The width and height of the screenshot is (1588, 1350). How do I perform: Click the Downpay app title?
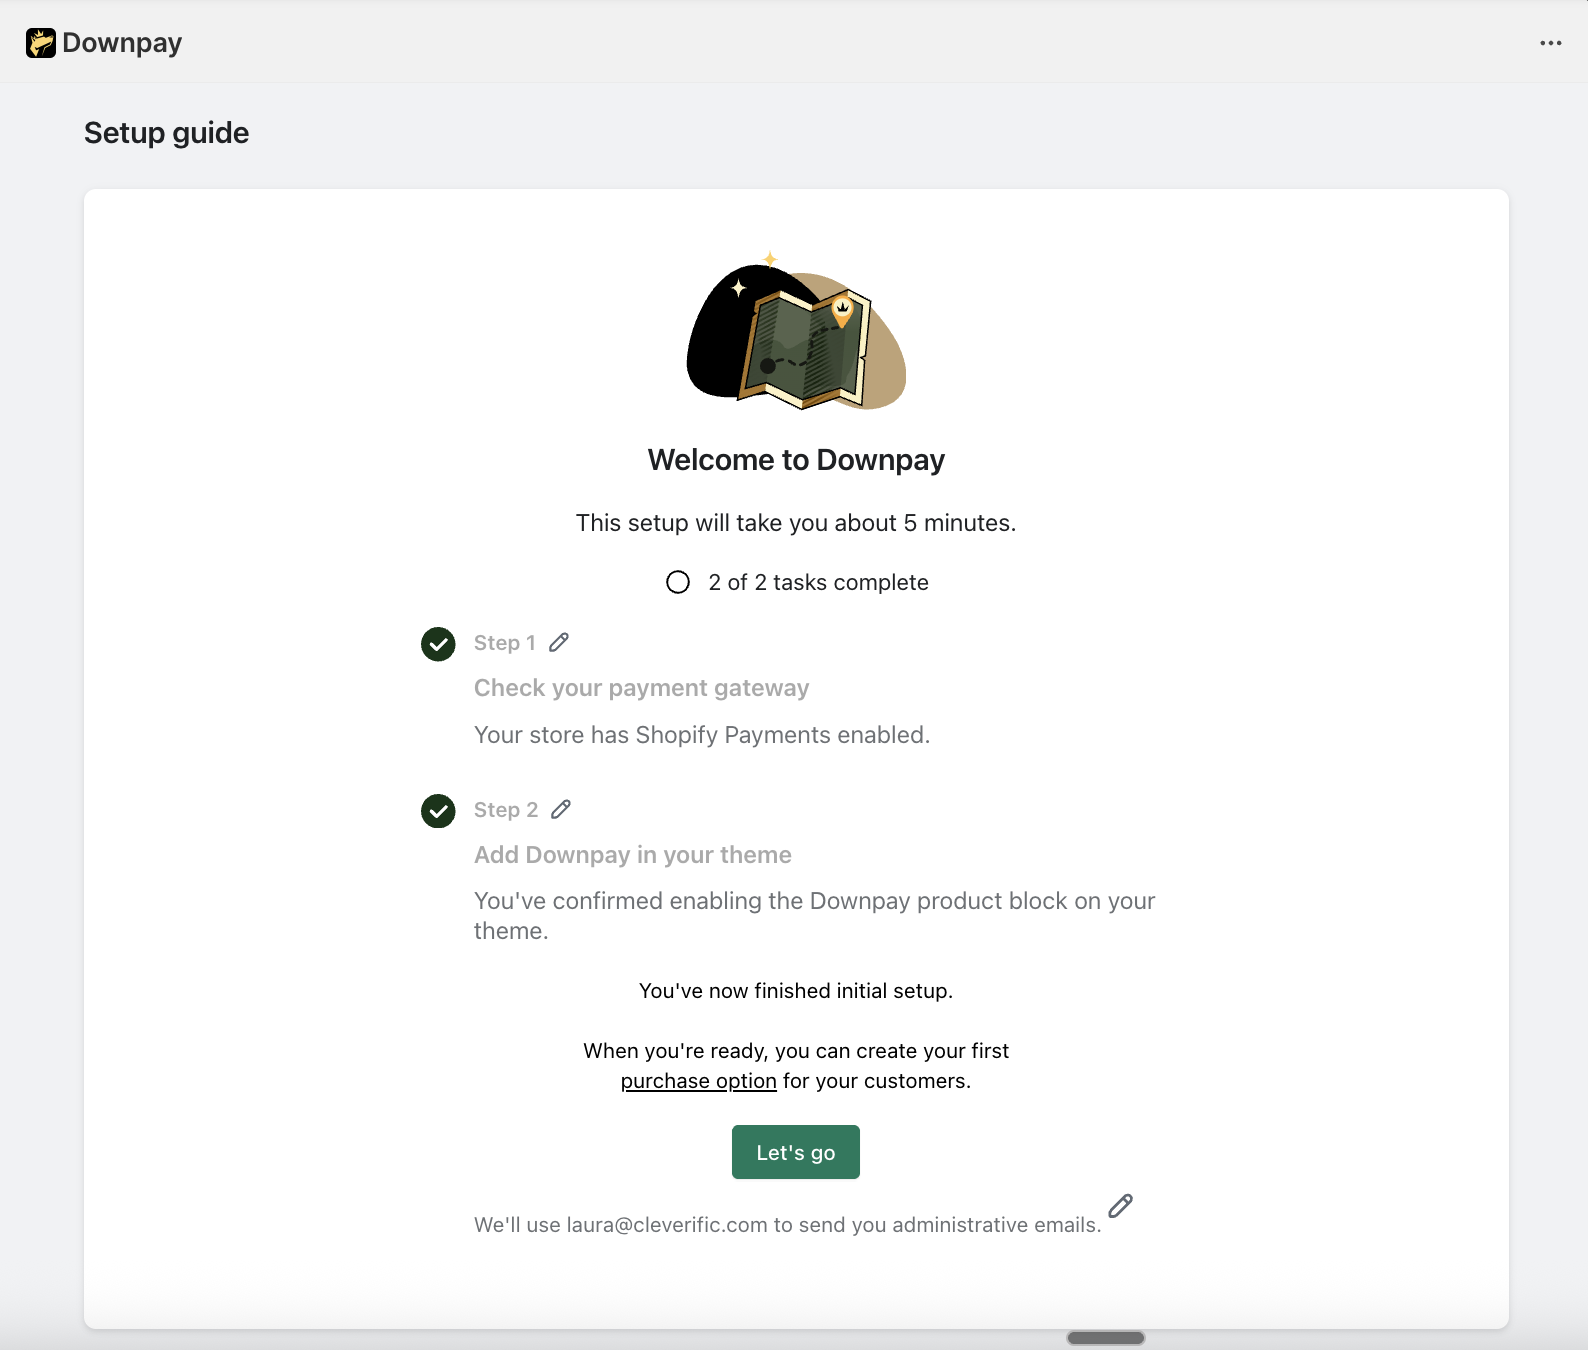[122, 43]
